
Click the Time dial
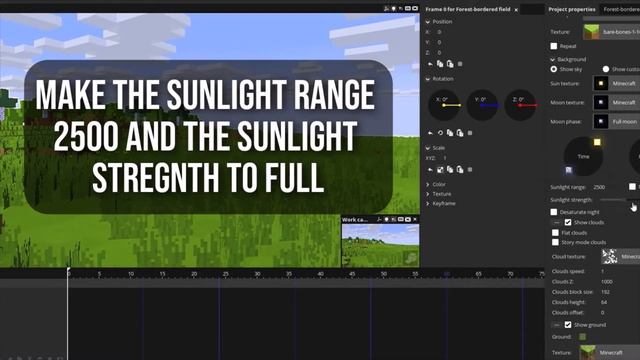click(x=583, y=156)
